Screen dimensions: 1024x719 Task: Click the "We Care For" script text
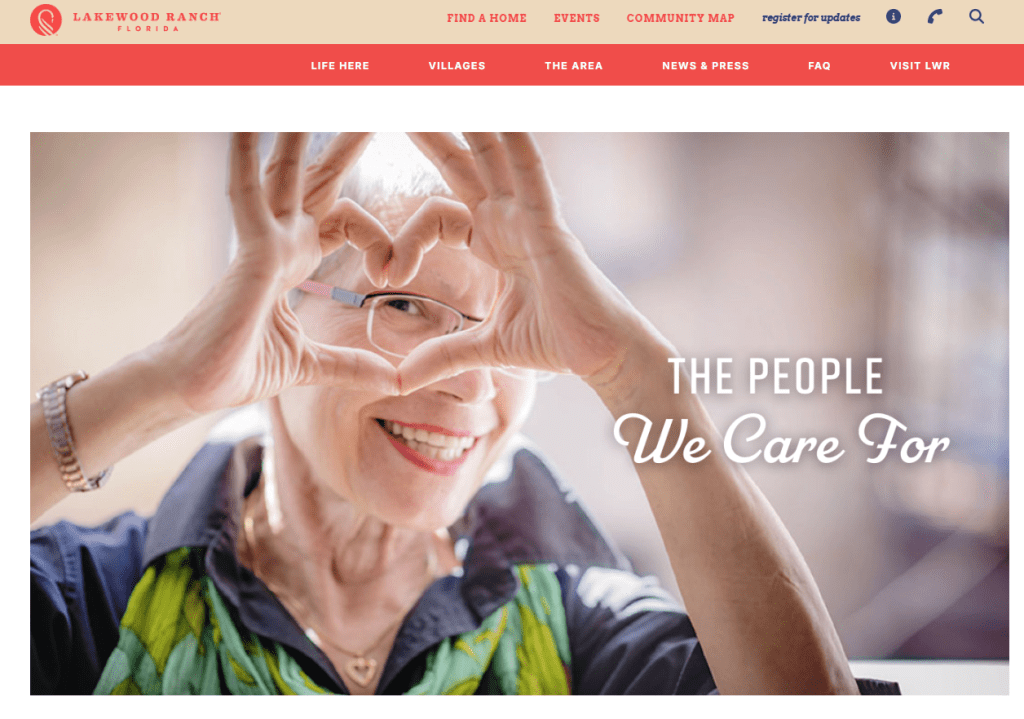(x=781, y=439)
